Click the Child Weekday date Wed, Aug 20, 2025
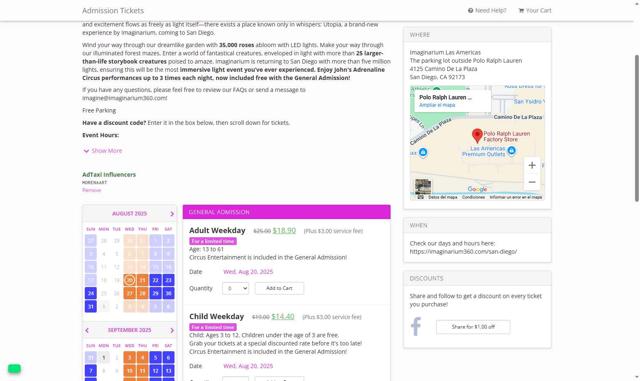The width and height of the screenshot is (640, 381). tap(248, 366)
